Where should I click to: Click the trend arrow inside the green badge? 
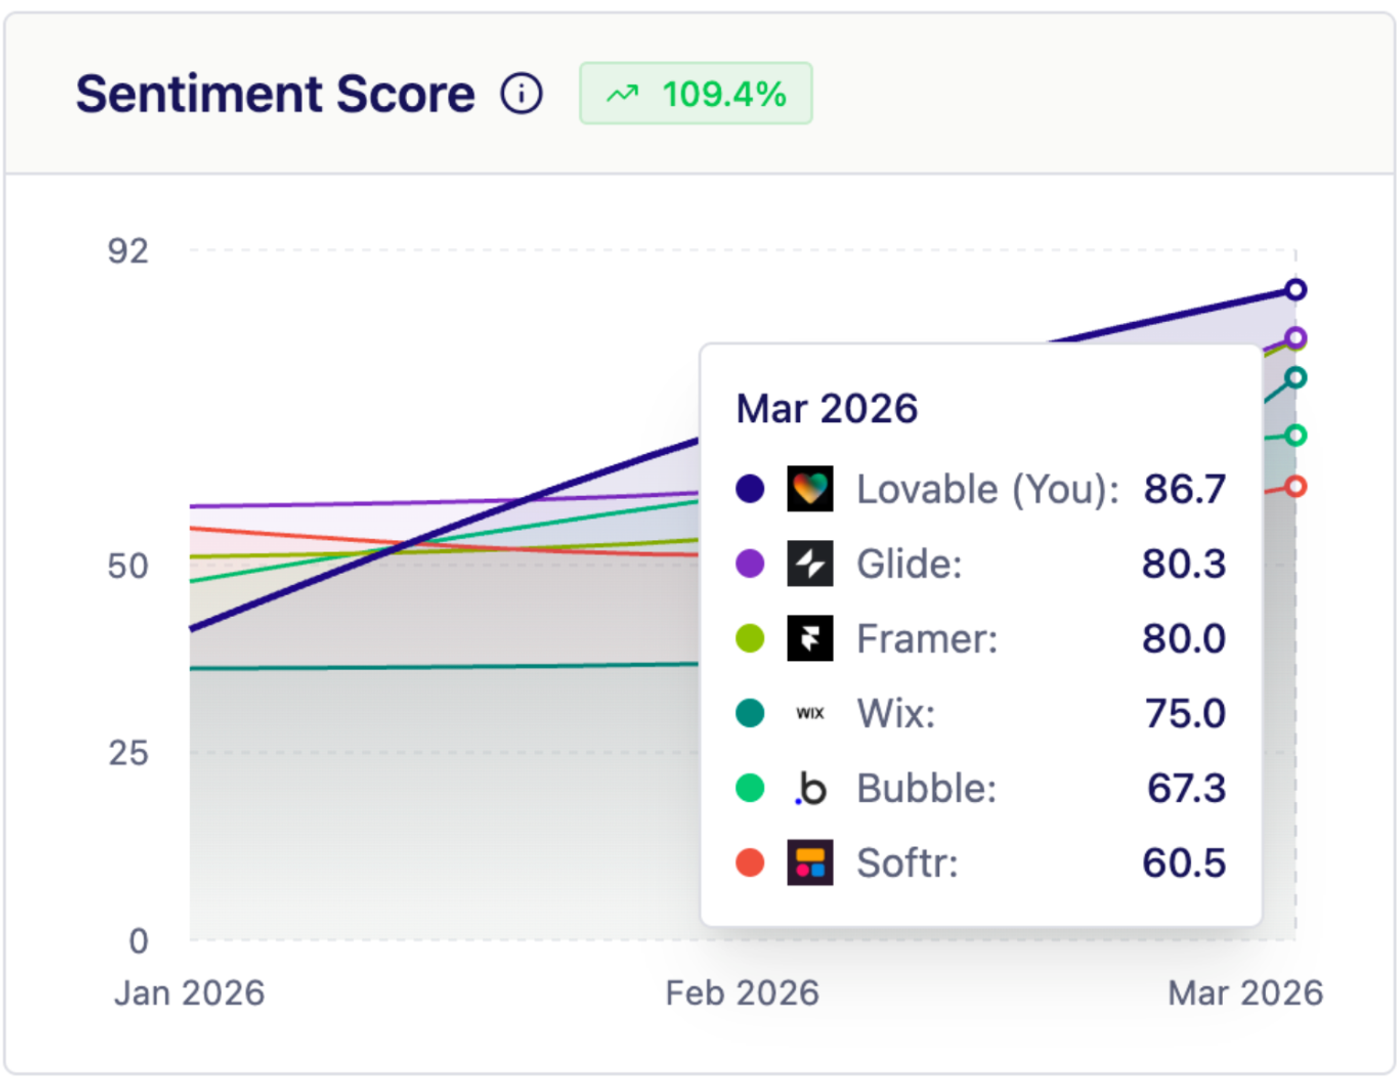pos(622,93)
